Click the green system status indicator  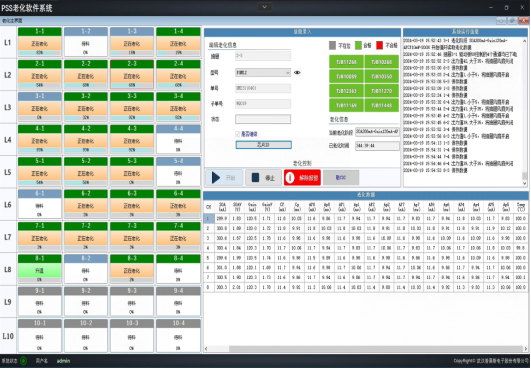pos(23,361)
